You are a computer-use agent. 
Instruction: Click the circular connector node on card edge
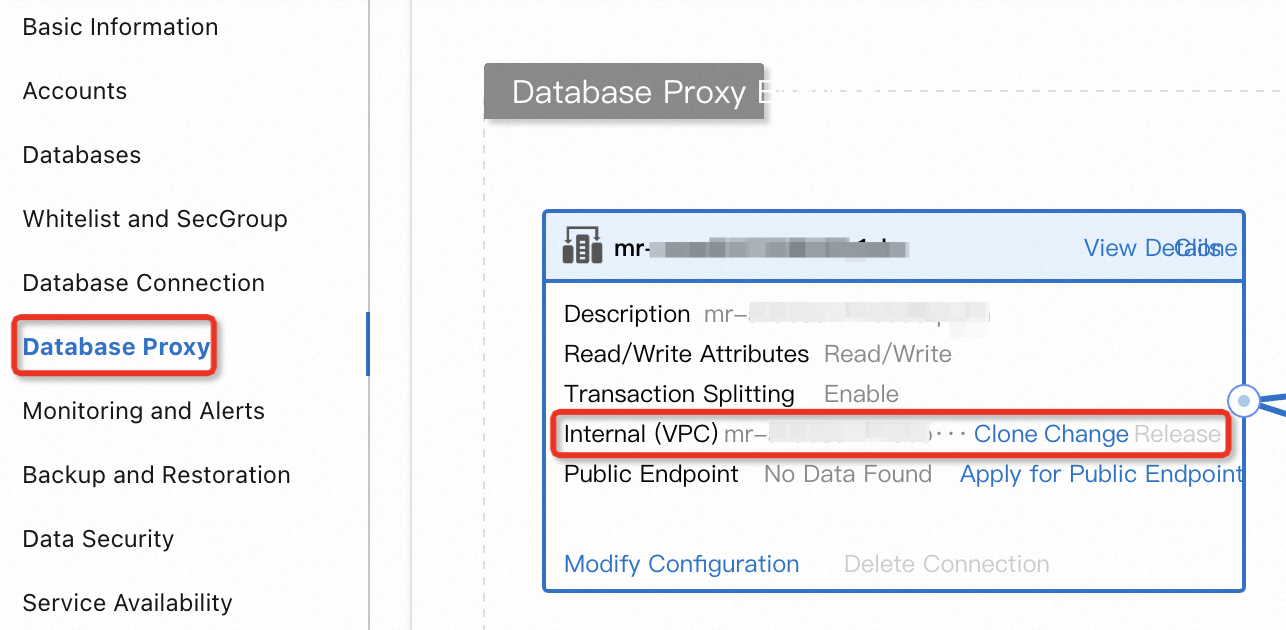tap(1244, 401)
